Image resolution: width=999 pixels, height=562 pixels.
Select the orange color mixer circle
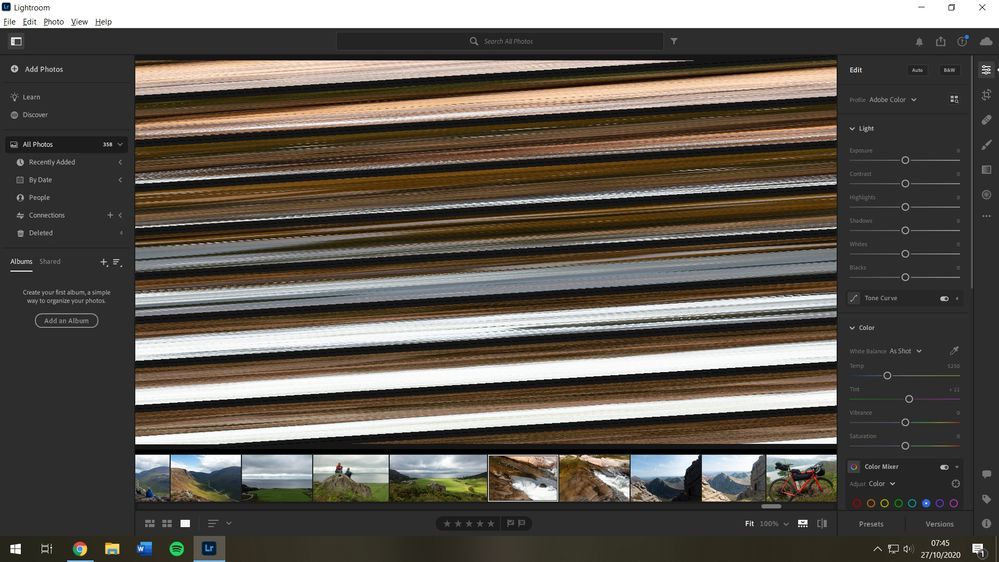pos(870,503)
